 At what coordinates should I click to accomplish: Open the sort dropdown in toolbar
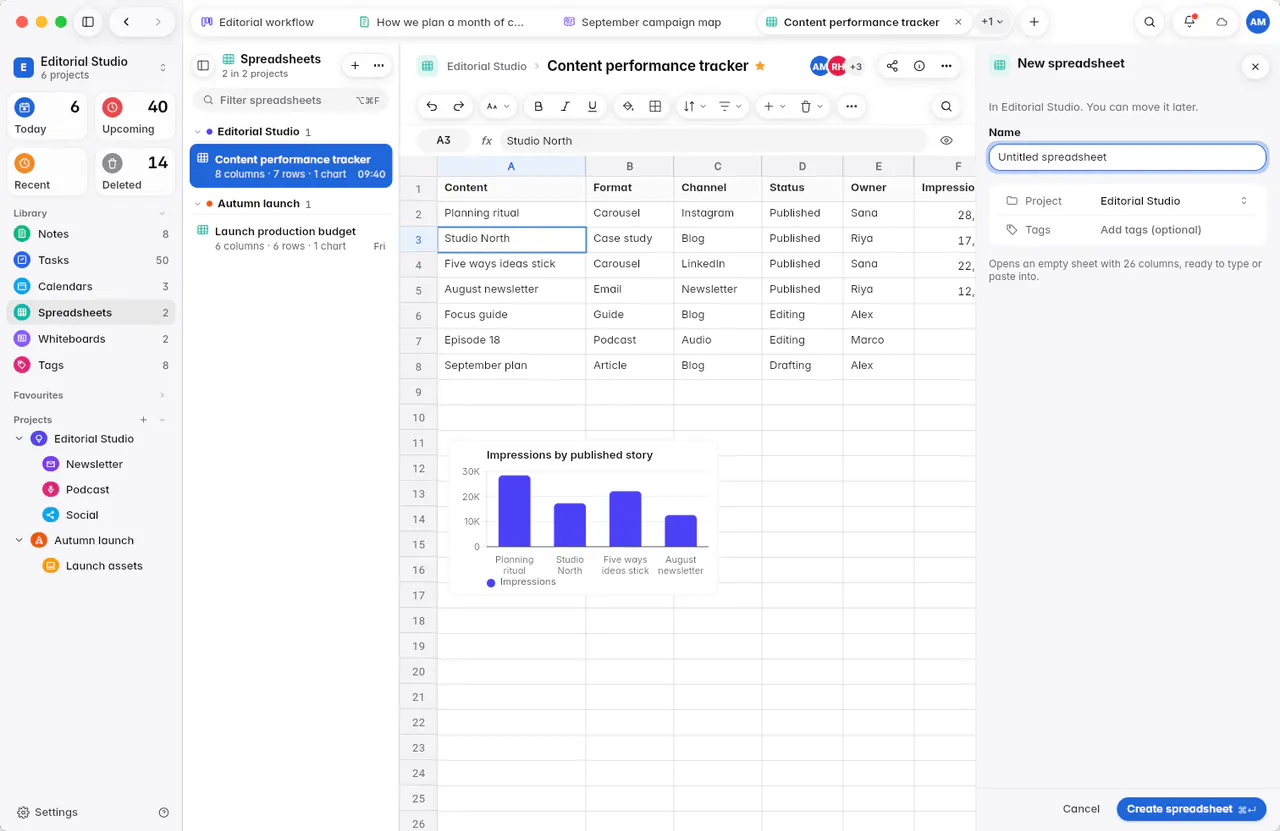coord(694,106)
